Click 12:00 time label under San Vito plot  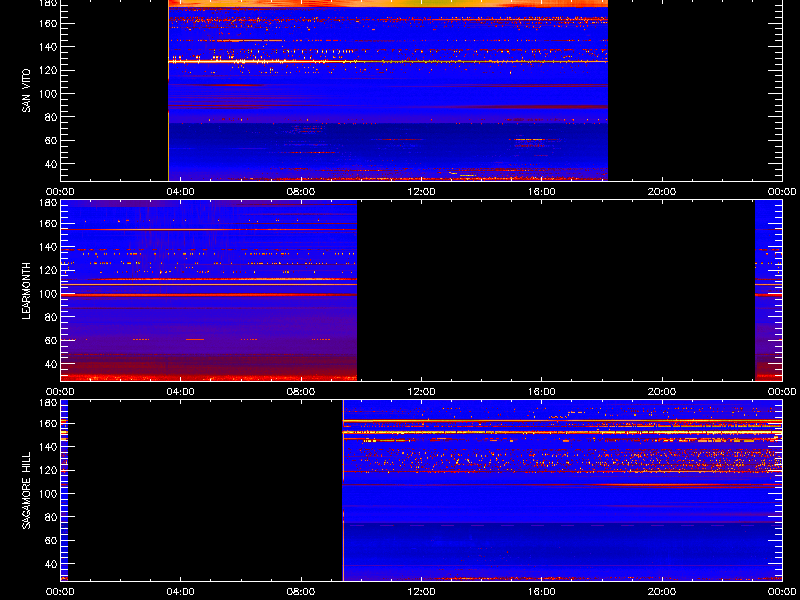coord(421,192)
